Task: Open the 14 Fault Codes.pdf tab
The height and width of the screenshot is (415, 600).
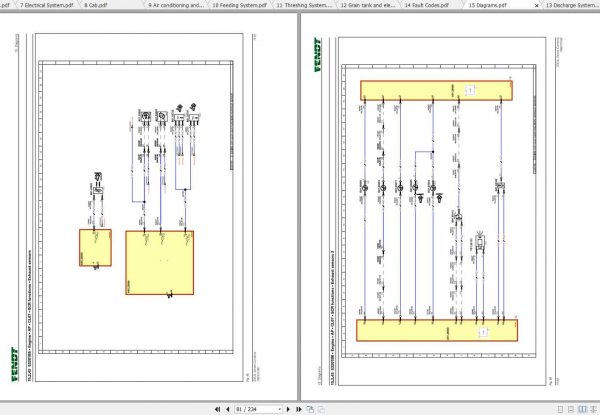Action: (427, 5)
